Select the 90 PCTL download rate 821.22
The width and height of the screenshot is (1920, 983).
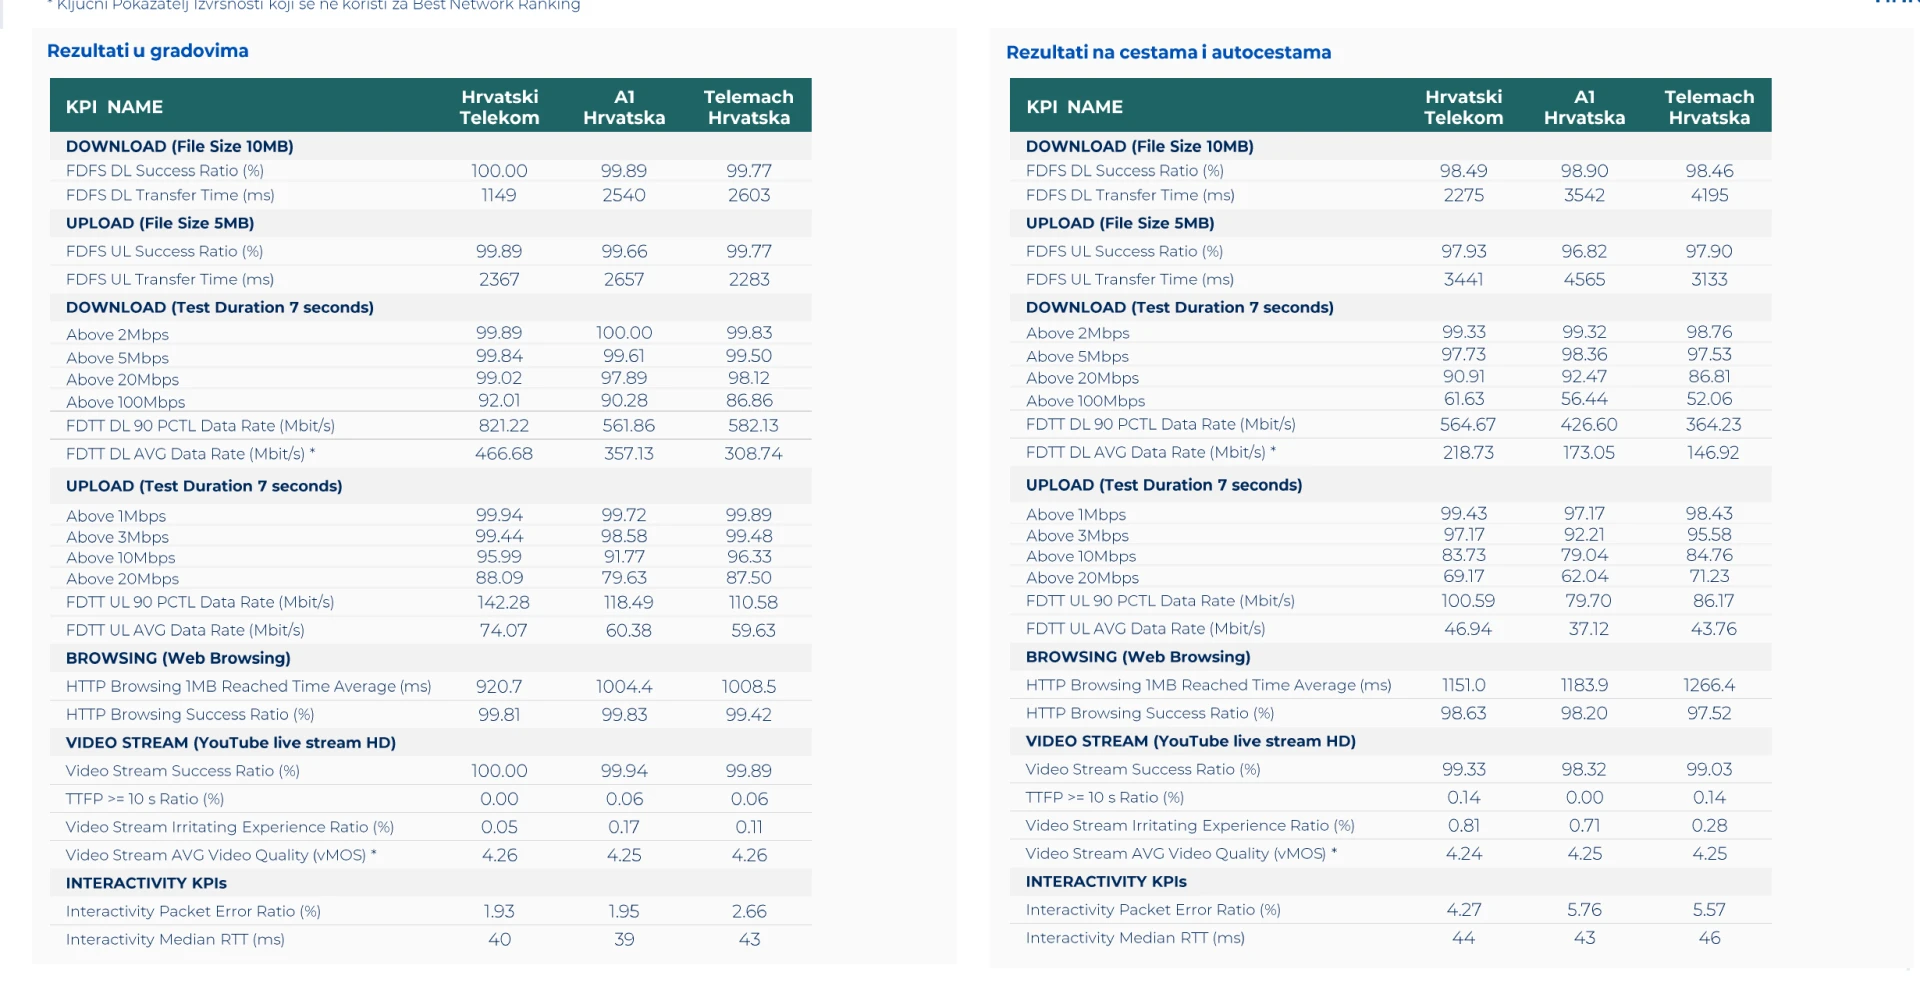point(504,425)
